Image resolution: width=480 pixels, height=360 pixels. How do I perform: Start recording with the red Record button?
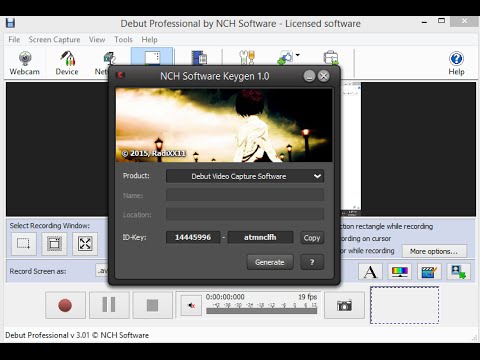coord(65,305)
